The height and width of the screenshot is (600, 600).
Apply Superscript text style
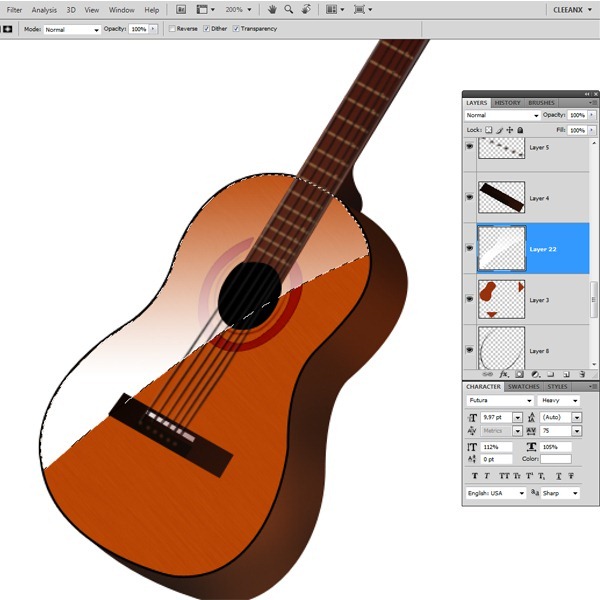(x=530, y=476)
